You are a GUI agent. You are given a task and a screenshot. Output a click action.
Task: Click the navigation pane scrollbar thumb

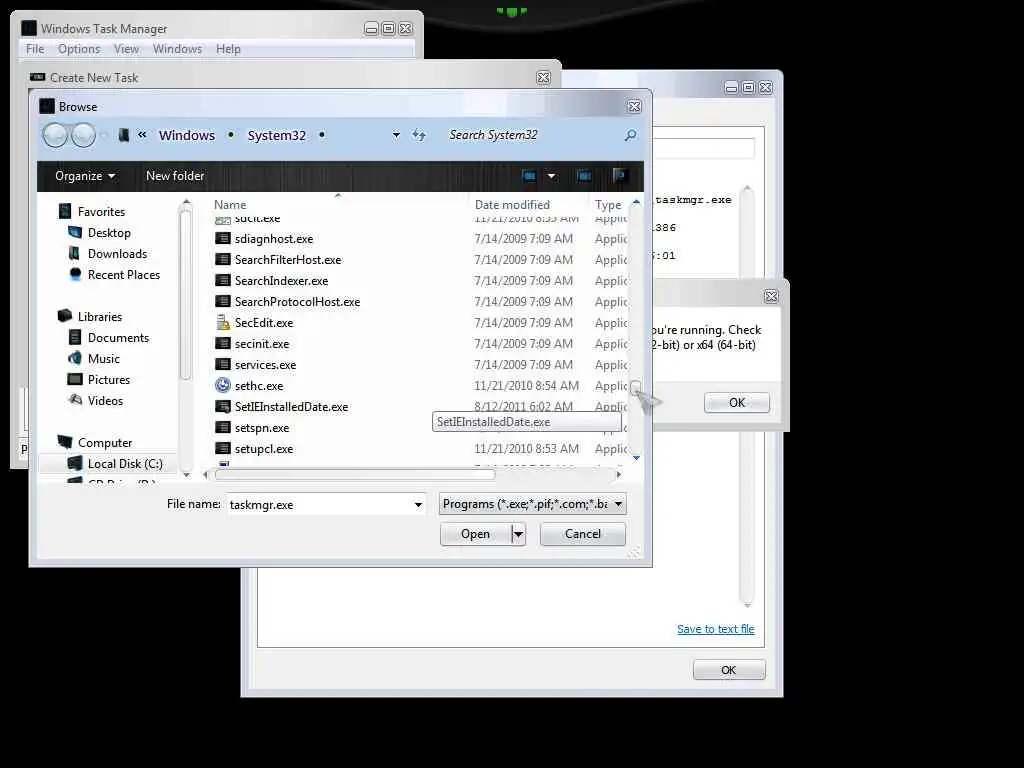(185, 294)
